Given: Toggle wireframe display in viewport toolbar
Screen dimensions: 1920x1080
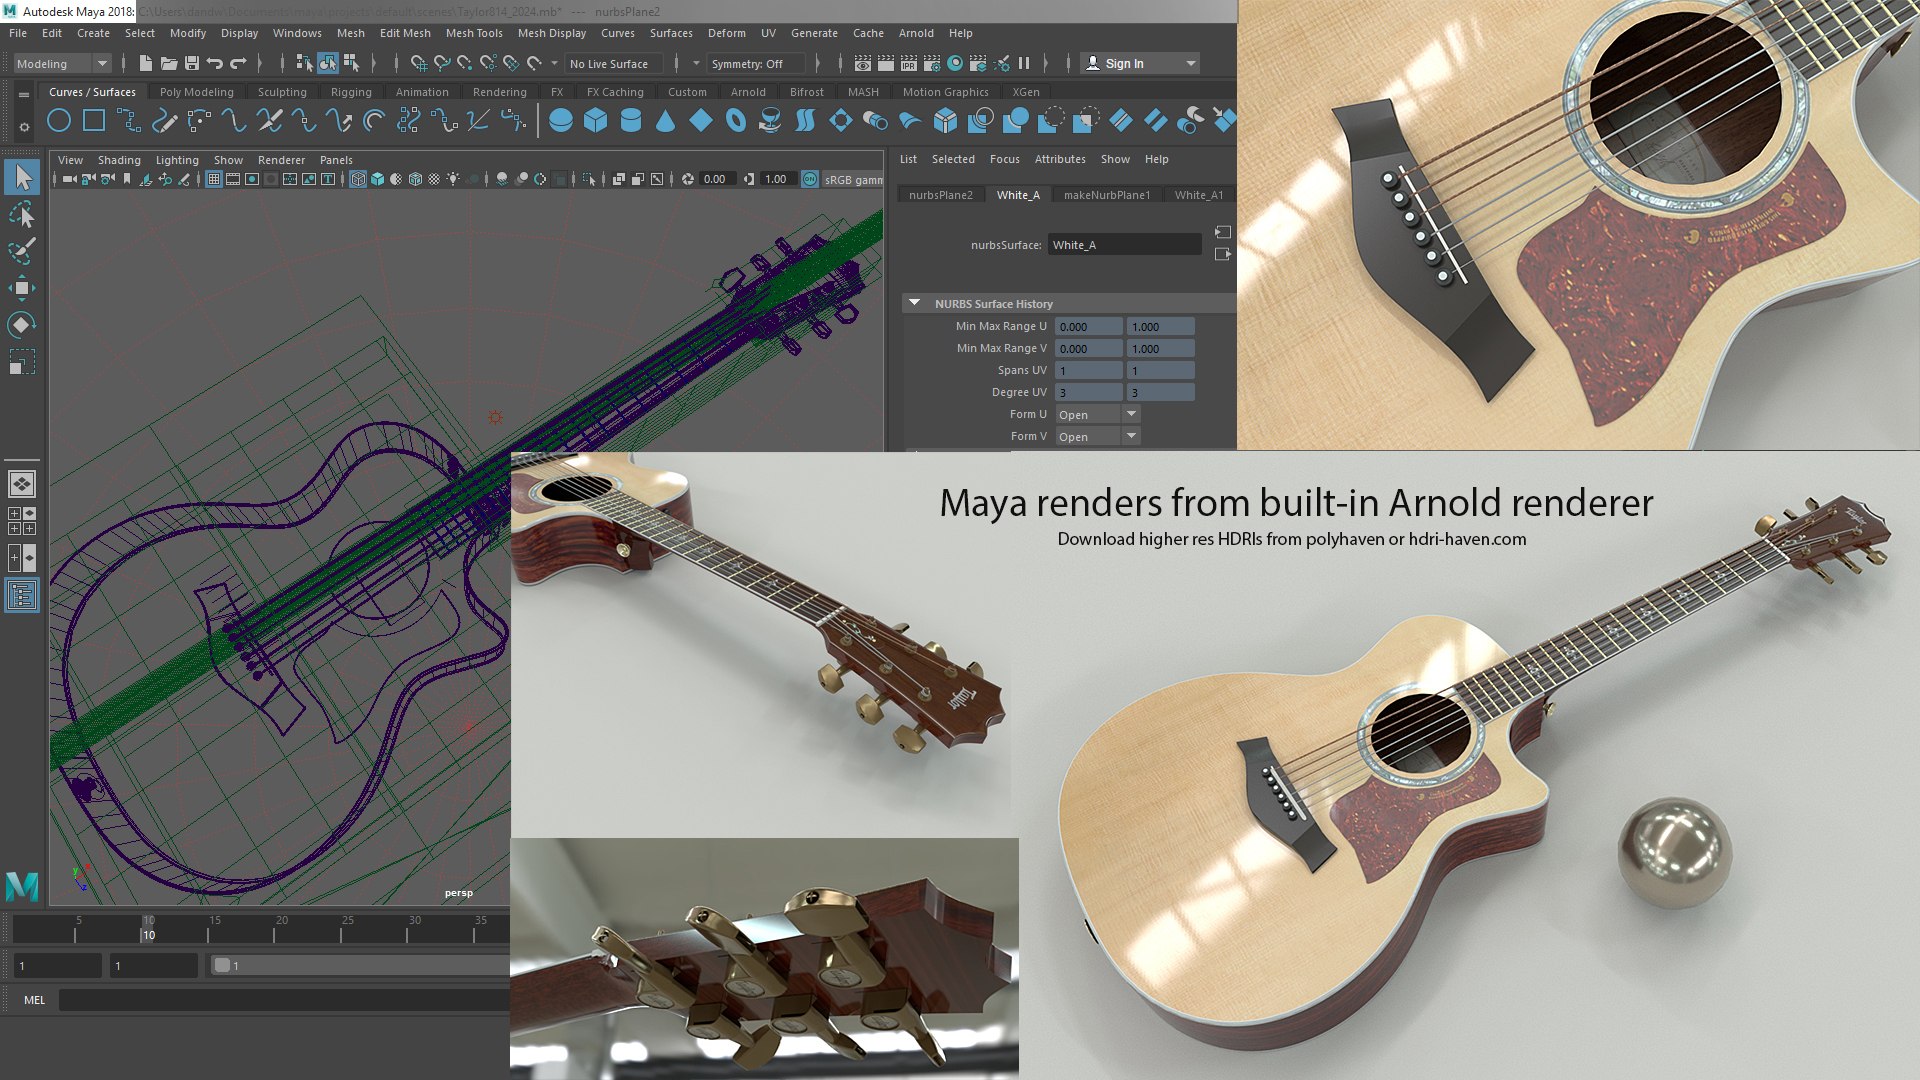Looking at the screenshot, I should tap(358, 179).
